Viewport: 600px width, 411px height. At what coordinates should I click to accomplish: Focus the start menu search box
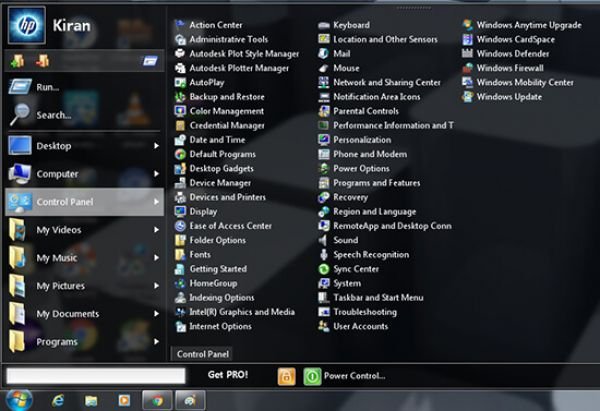click(x=96, y=376)
